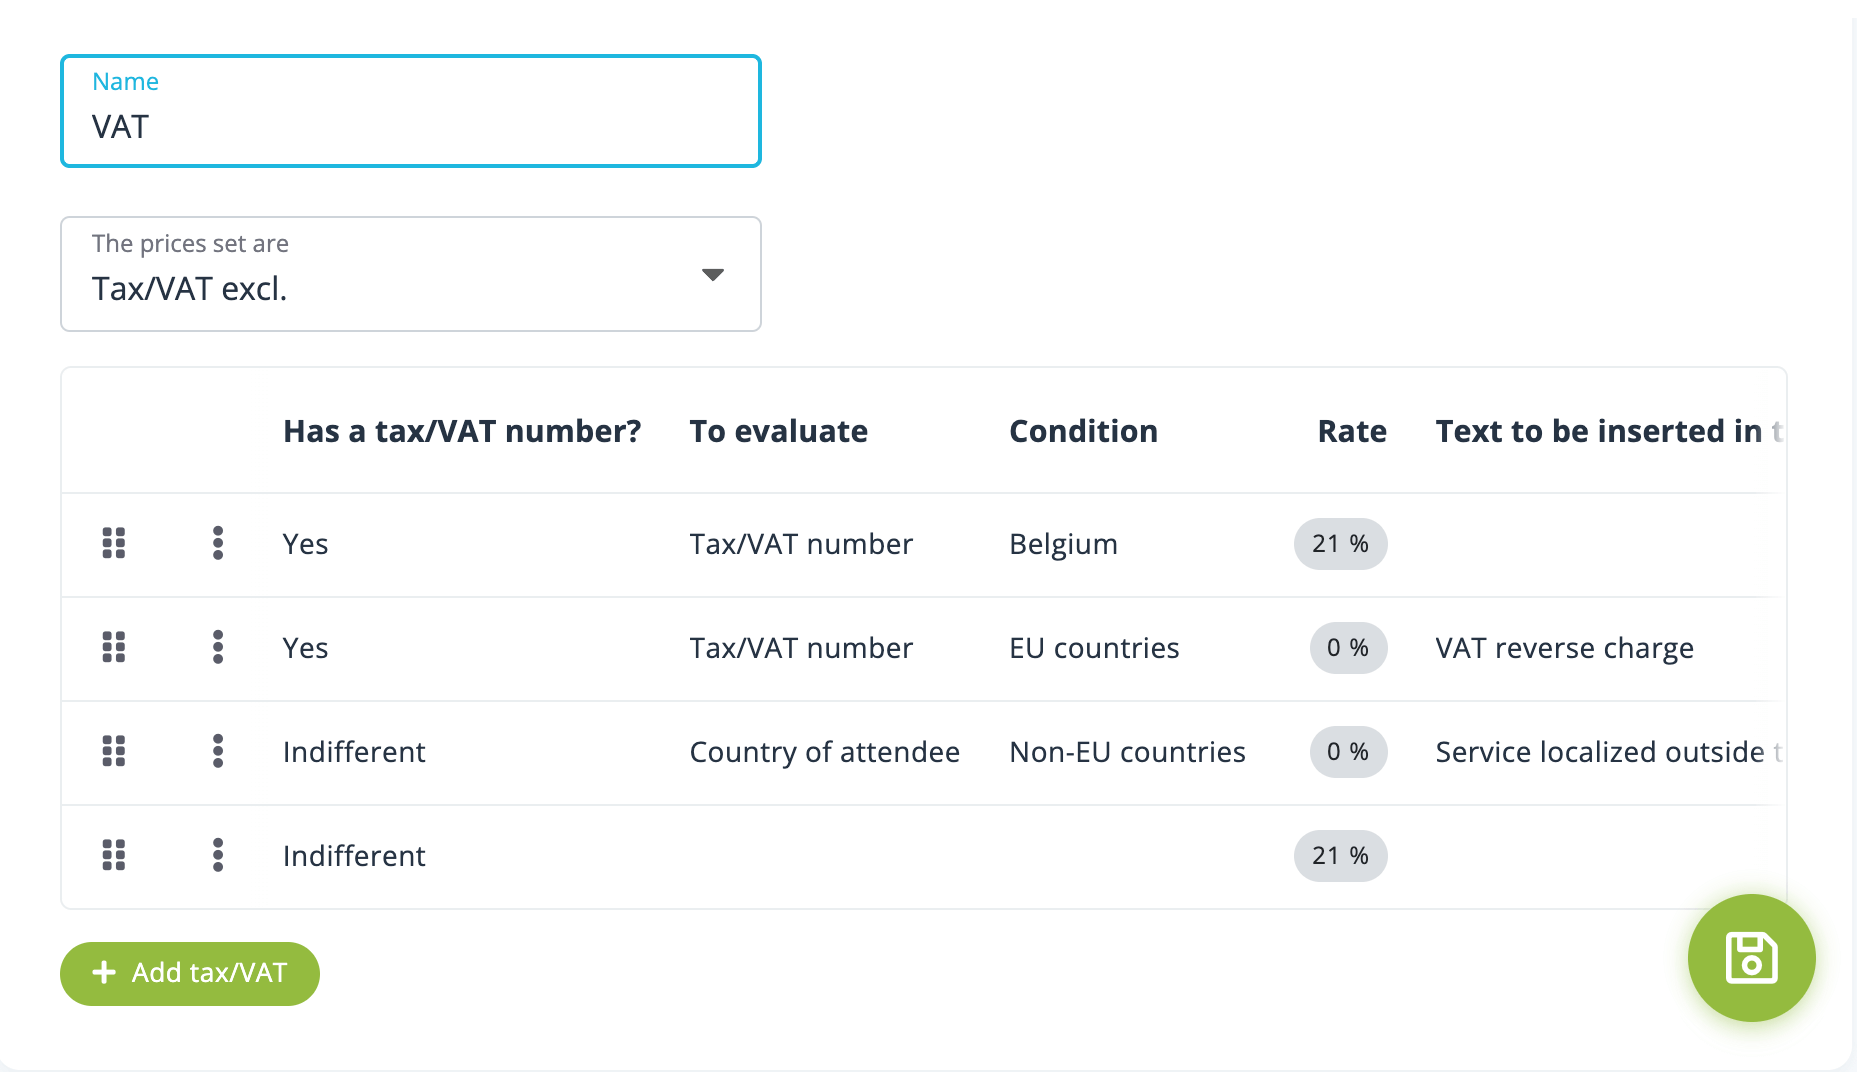Viewport: 1857px width, 1072px height.
Task: Expand the prices set are dropdown
Action: (x=711, y=274)
